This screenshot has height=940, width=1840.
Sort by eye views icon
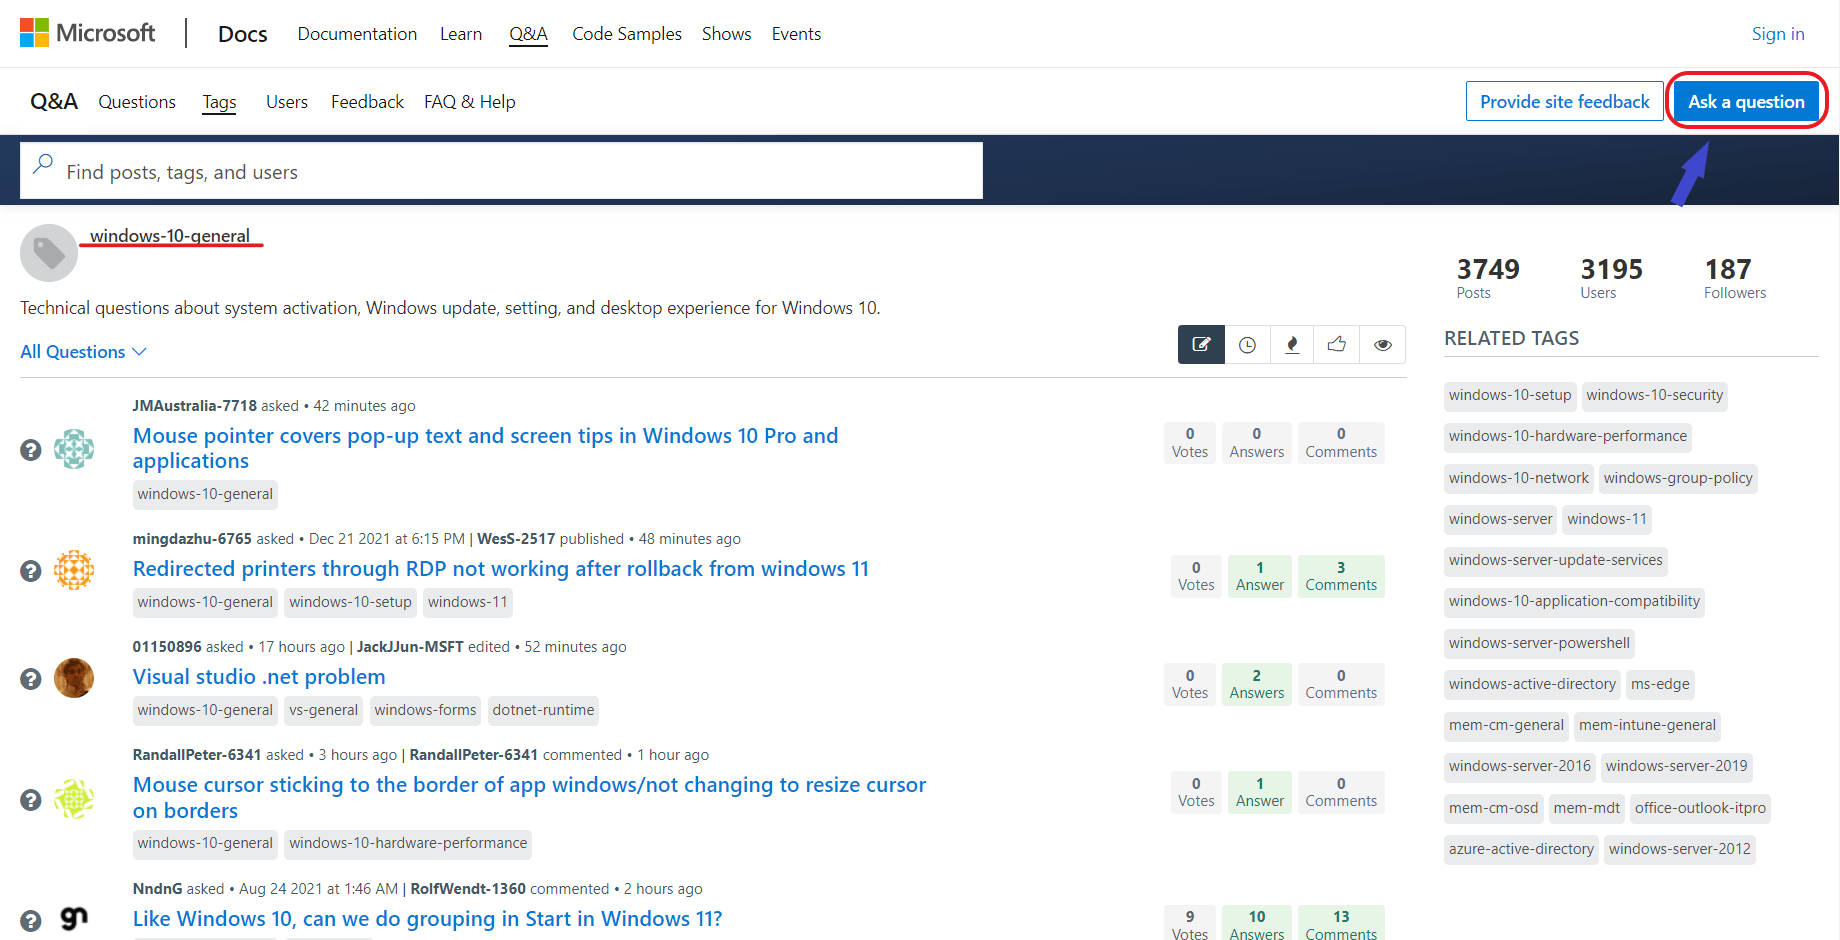[x=1383, y=345]
